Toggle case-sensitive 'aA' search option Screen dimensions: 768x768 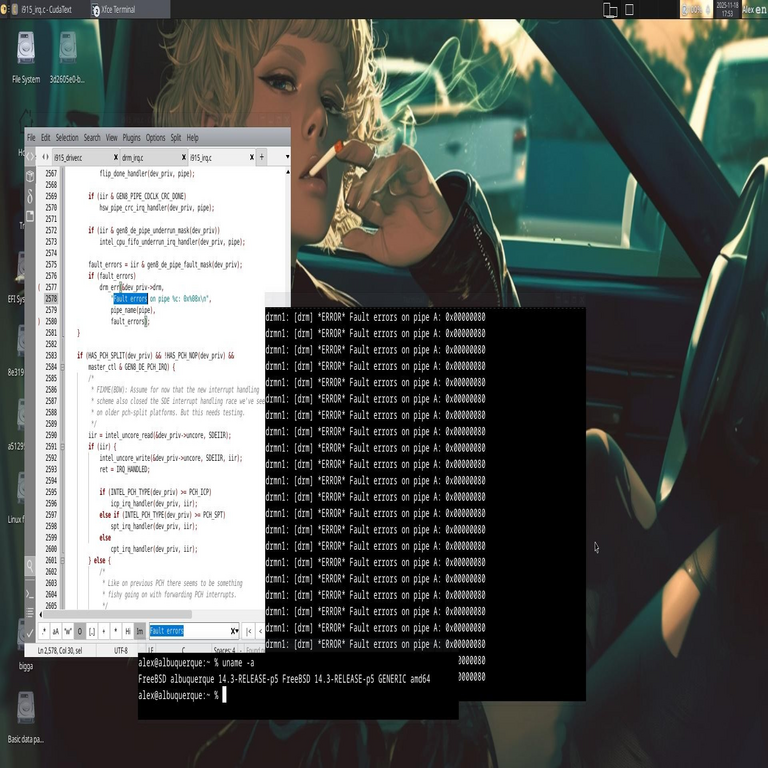56,631
